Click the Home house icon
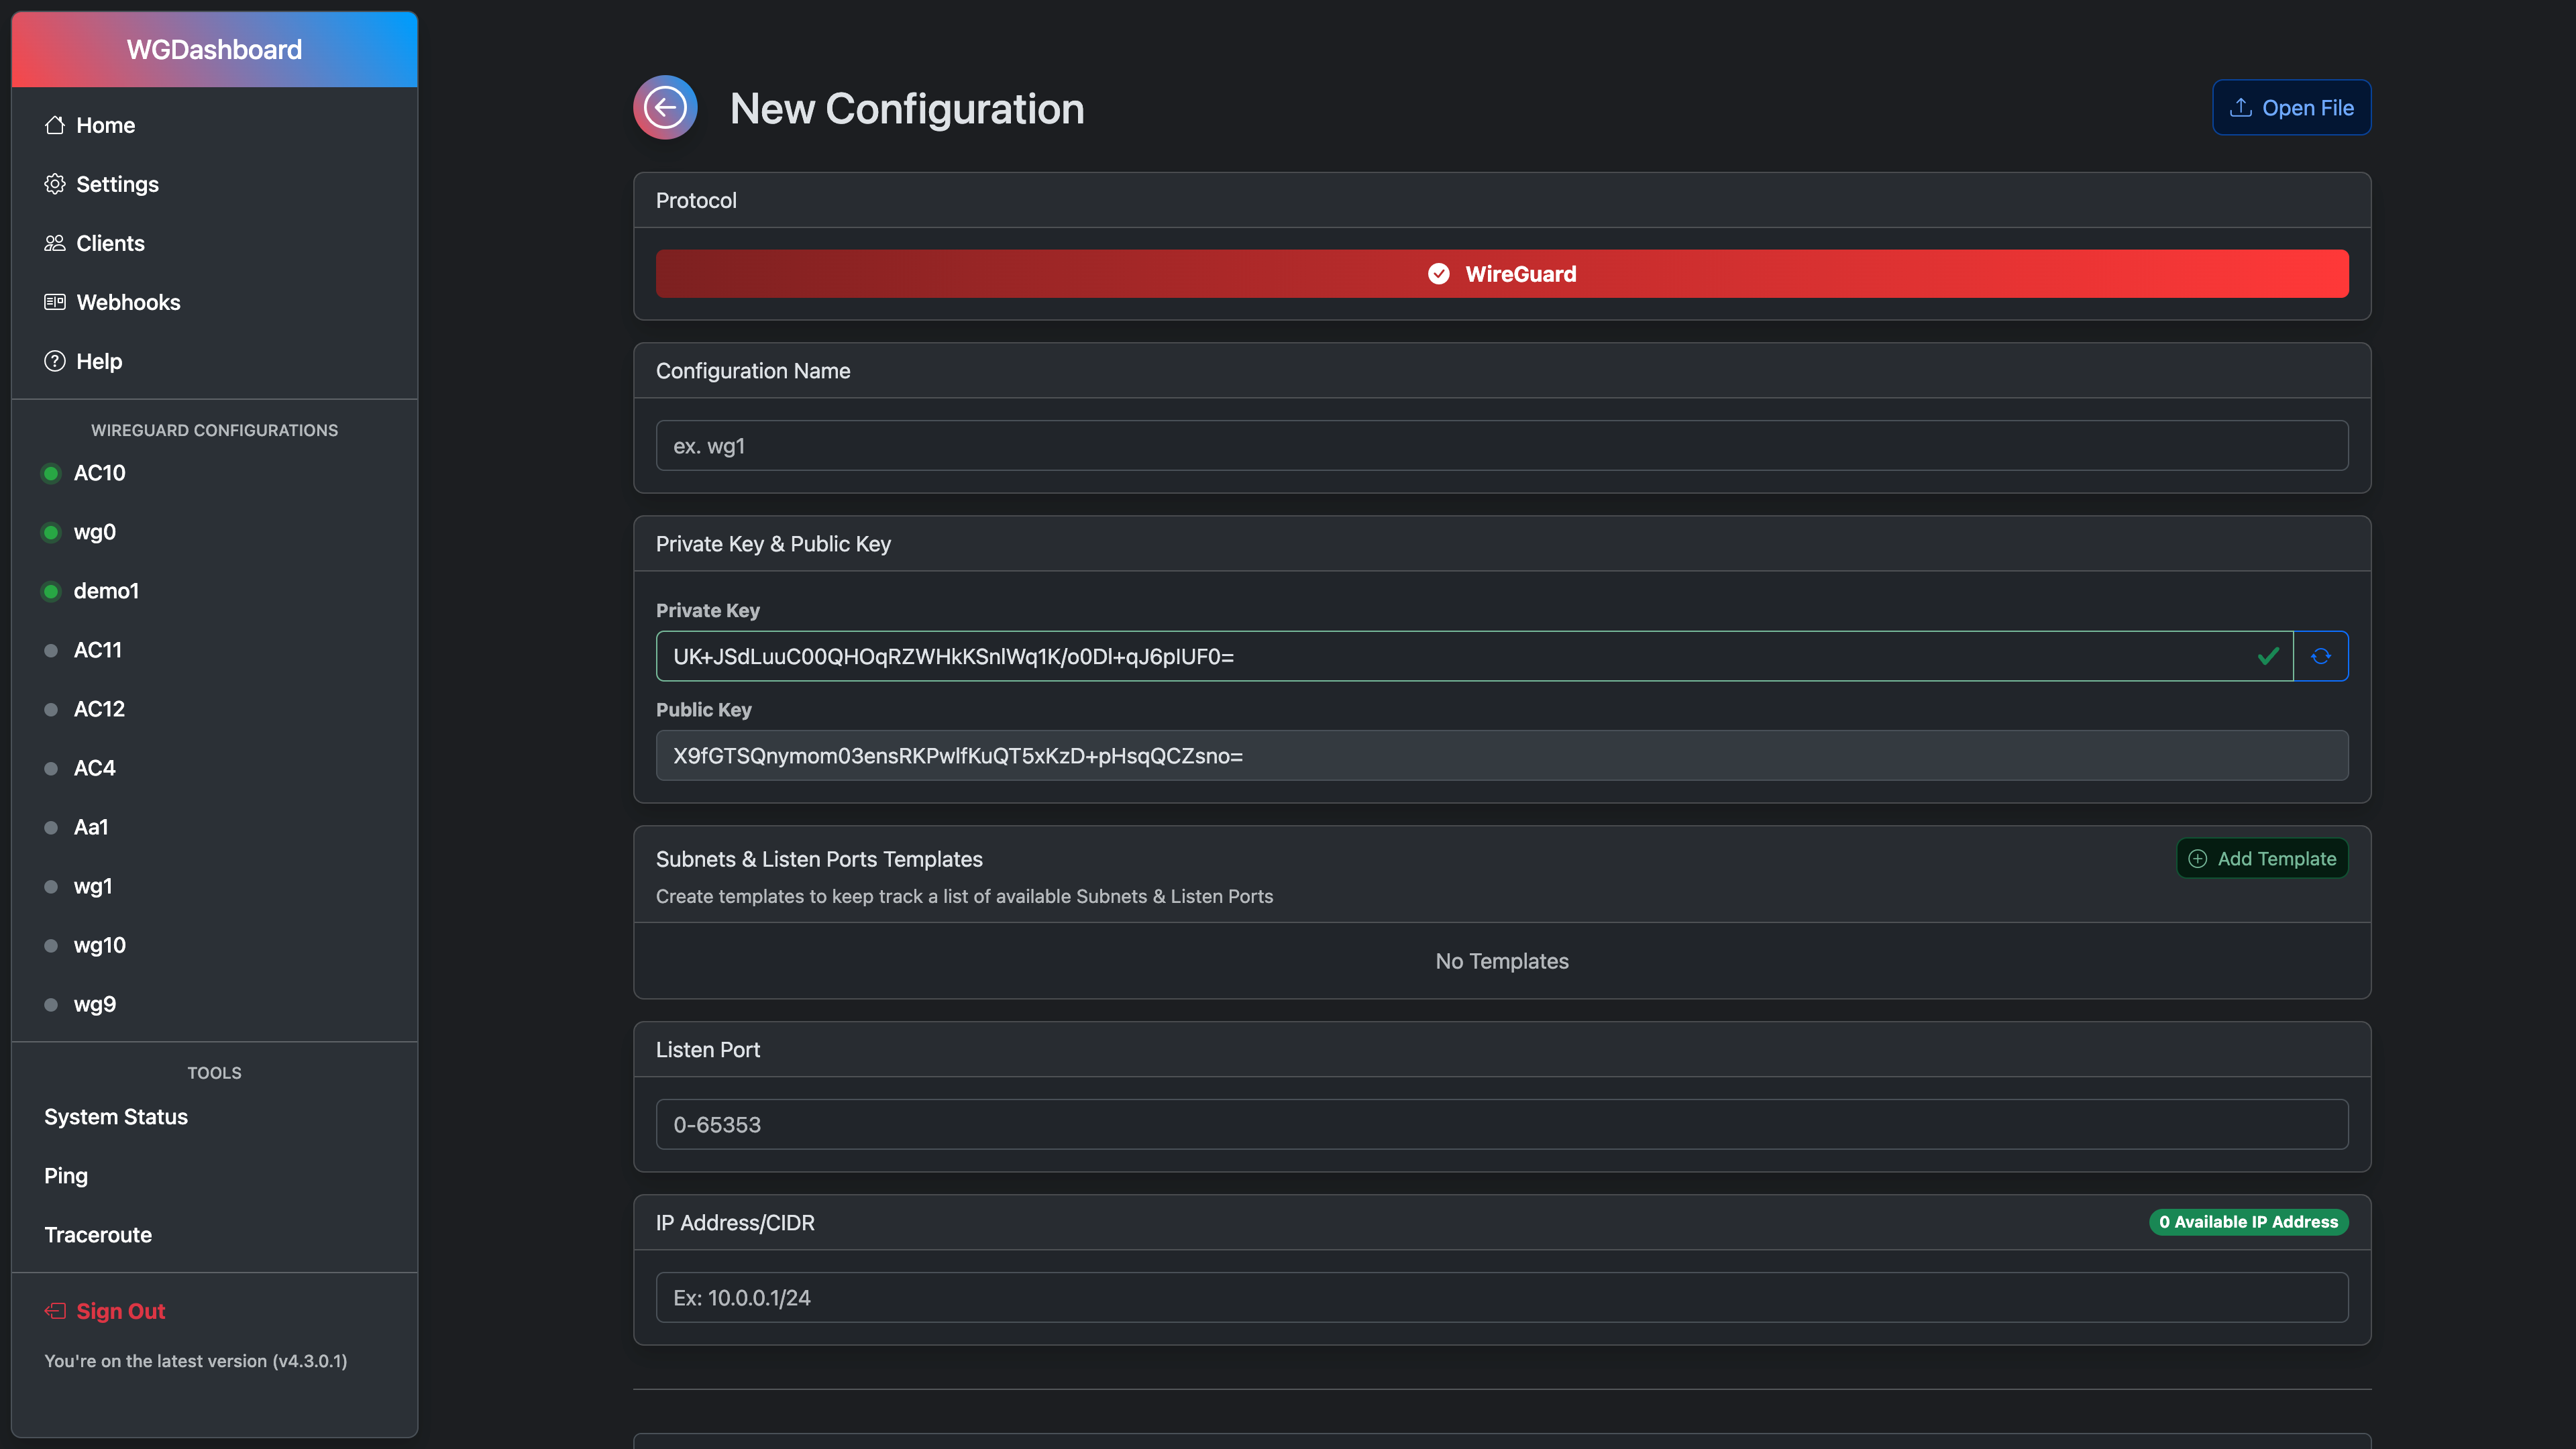 55,125
